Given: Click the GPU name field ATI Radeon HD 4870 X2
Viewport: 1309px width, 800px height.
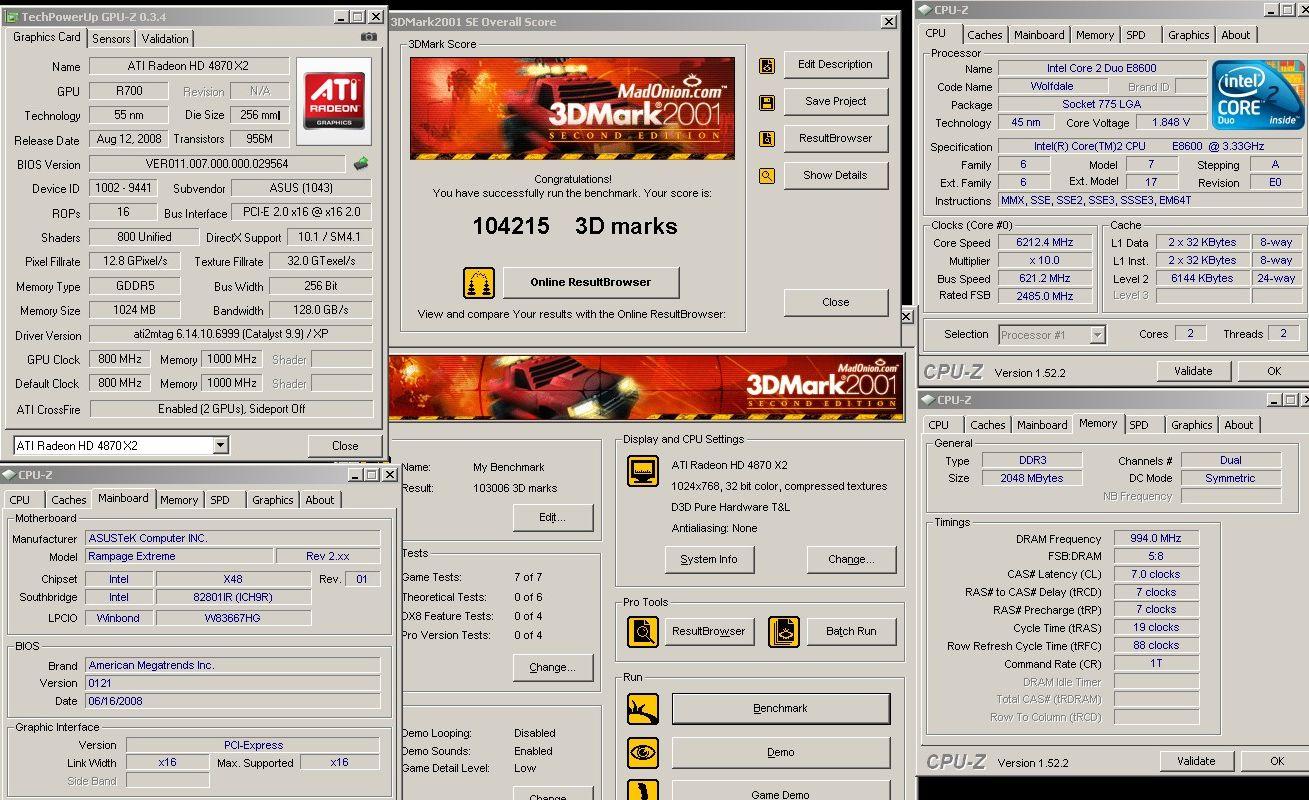Looking at the screenshot, I should 189,67.
